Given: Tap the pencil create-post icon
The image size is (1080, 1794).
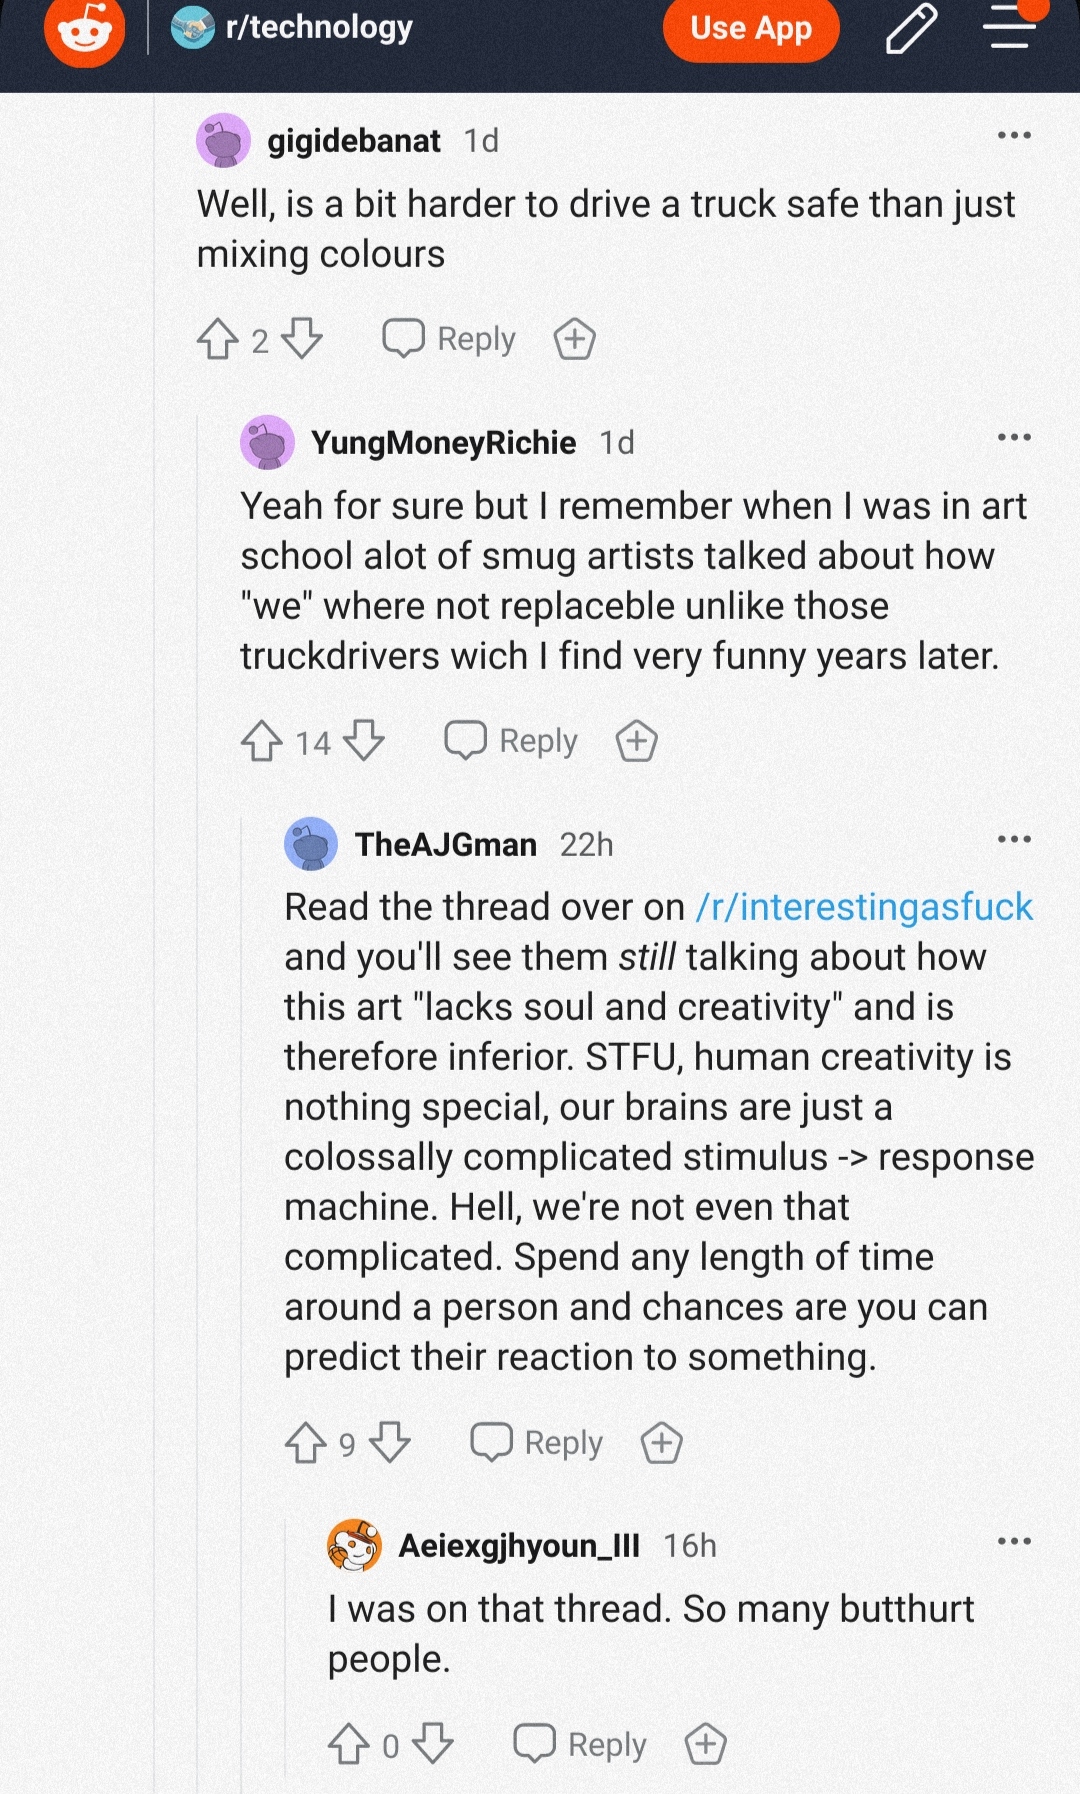Looking at the screenshot, I should coord(911,28).
